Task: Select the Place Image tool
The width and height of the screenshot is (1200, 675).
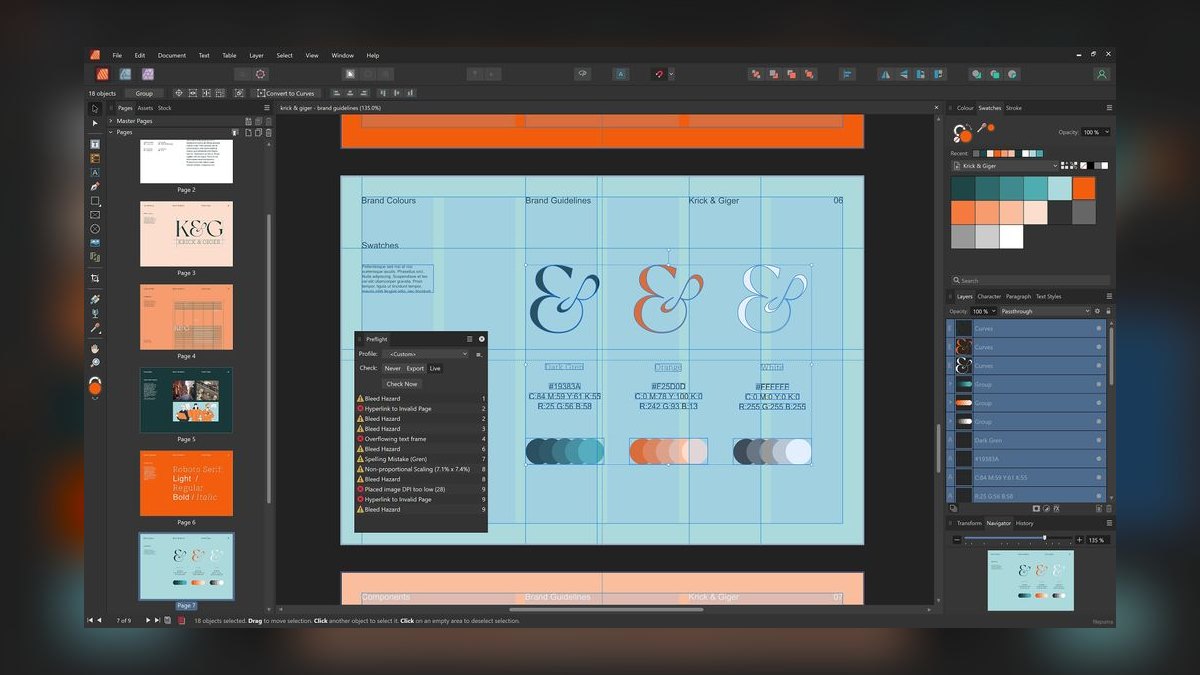Action: point(95,242)
